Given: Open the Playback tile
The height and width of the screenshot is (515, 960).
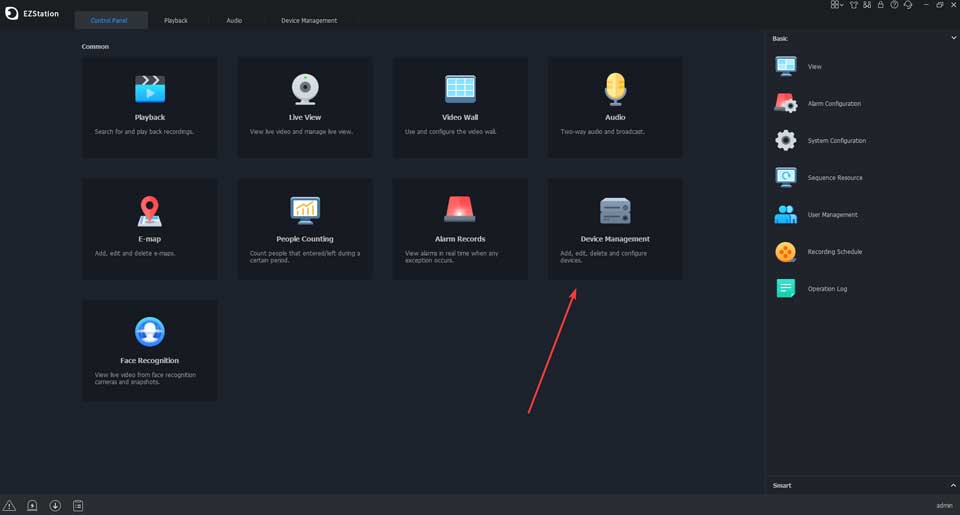Looking at the screenshot, I should click(149, 107).
